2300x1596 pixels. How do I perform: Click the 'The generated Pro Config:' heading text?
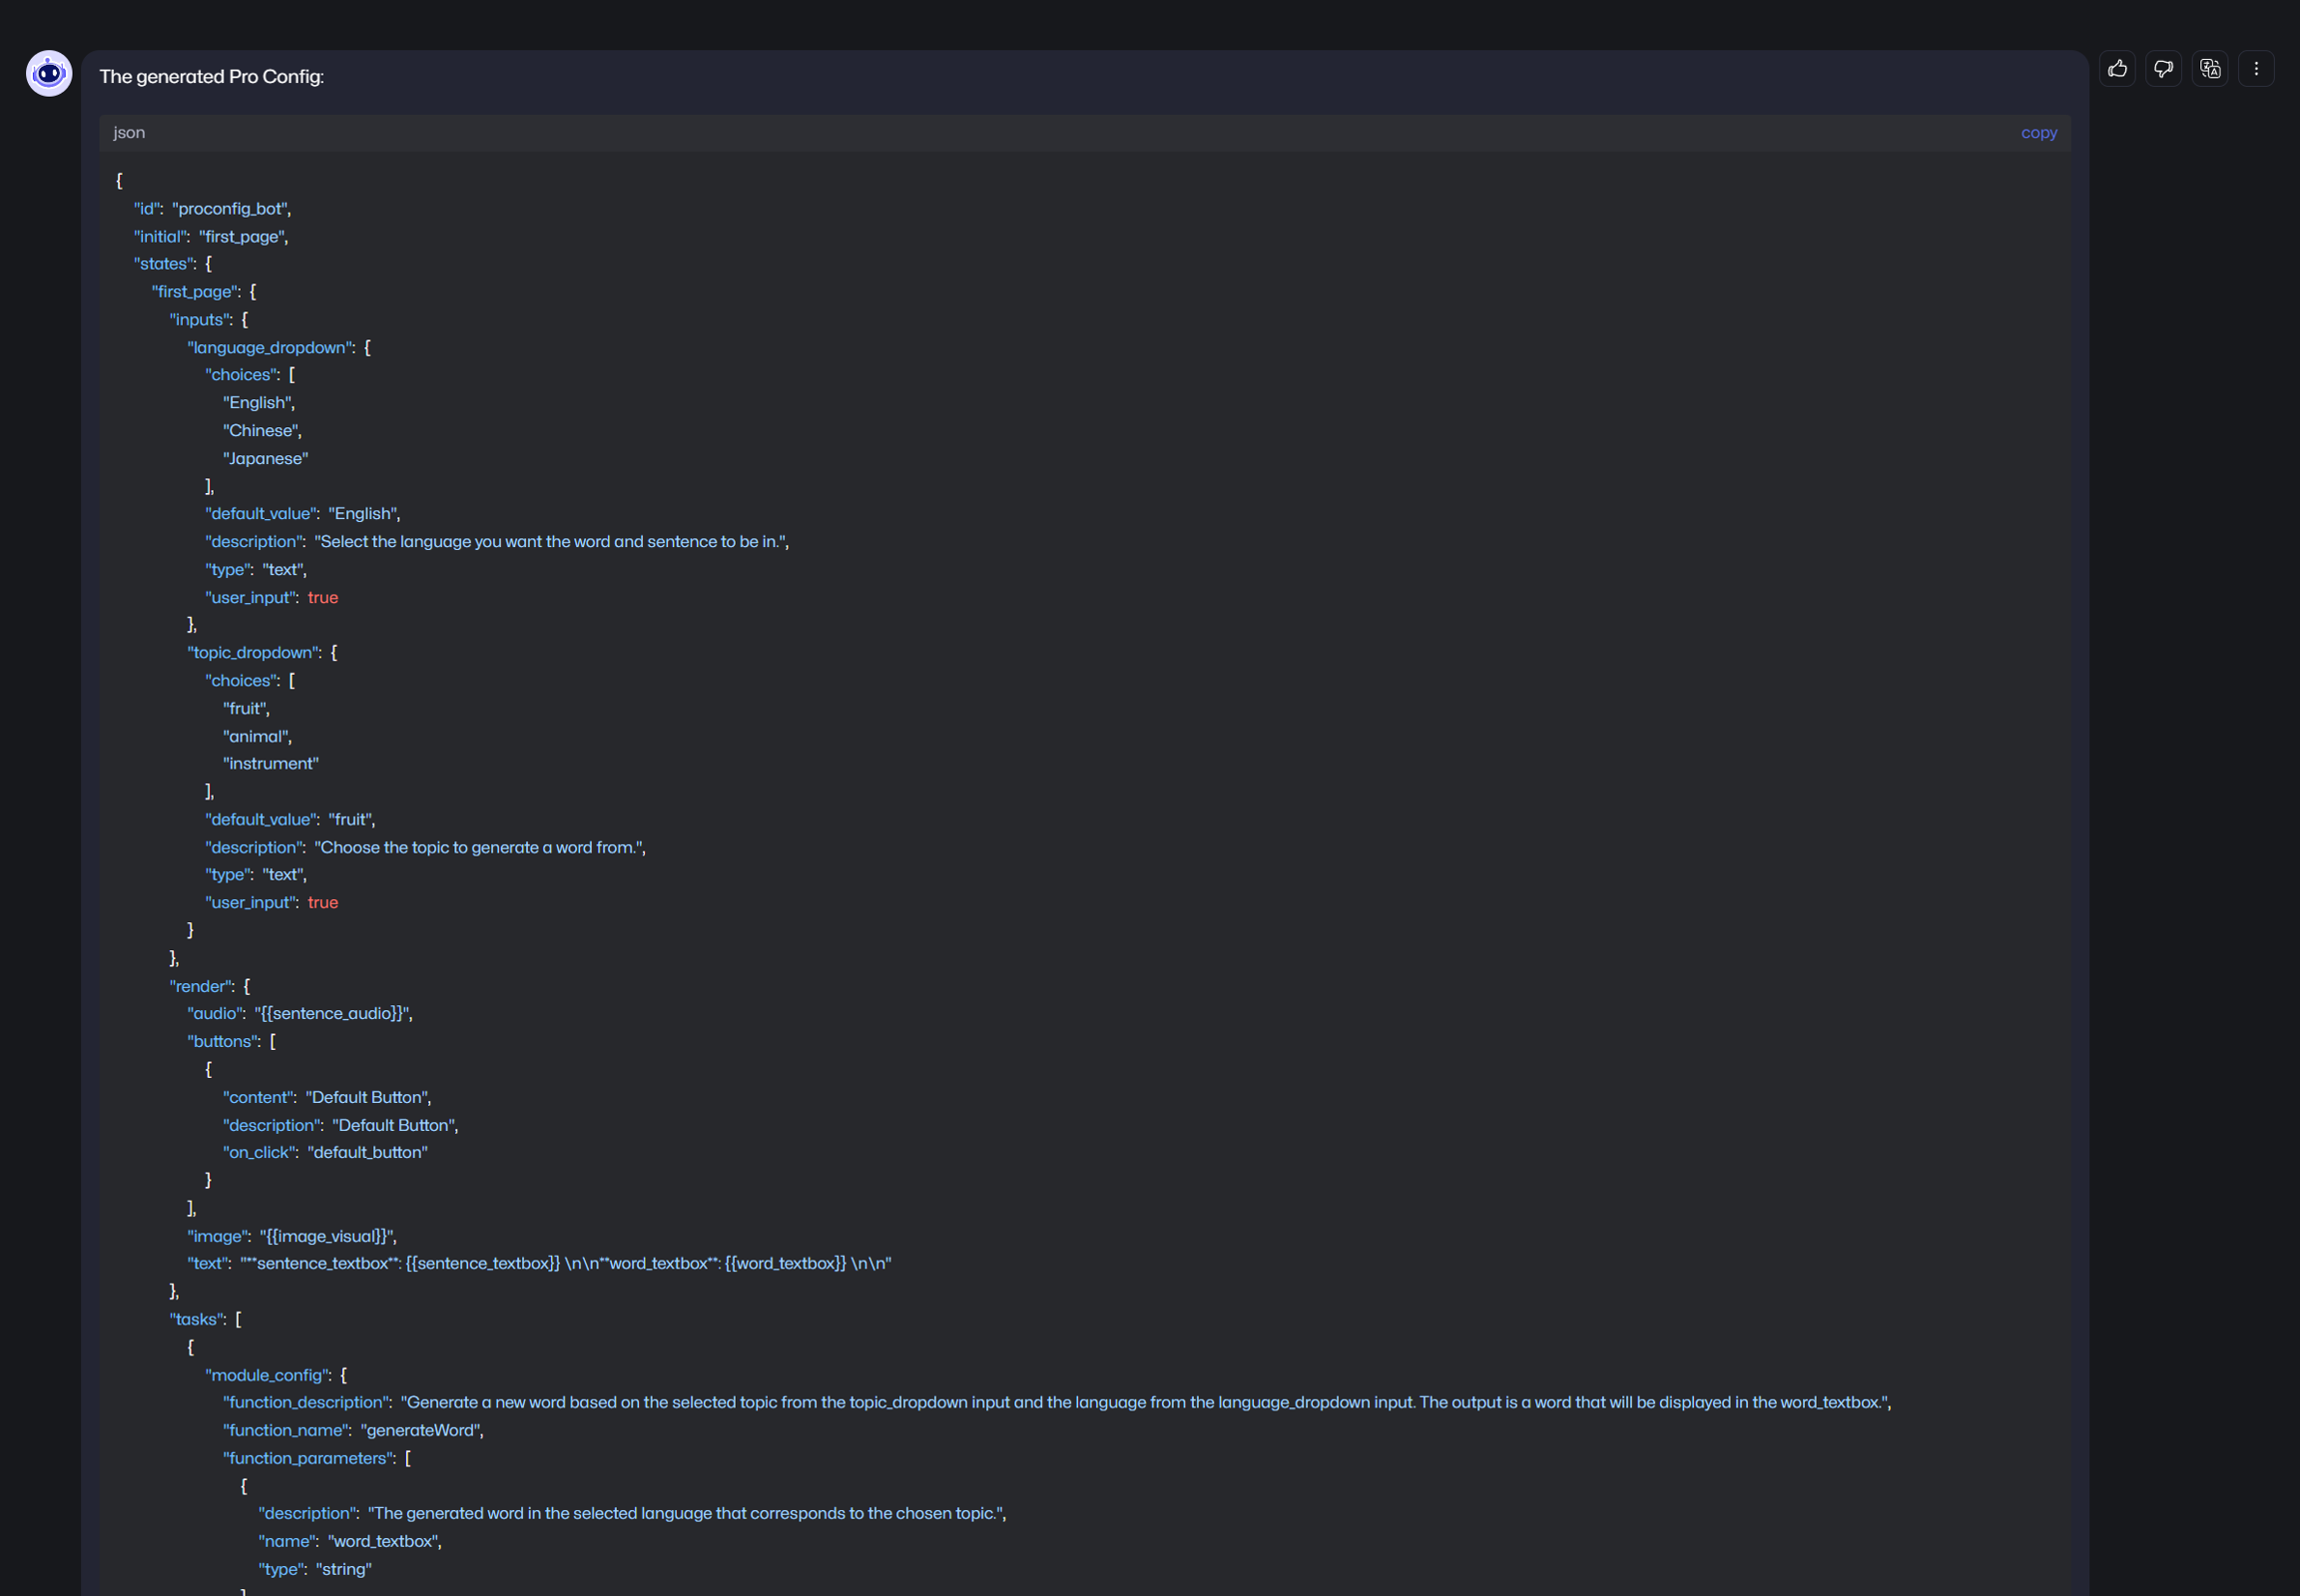[x=212, y=77]
